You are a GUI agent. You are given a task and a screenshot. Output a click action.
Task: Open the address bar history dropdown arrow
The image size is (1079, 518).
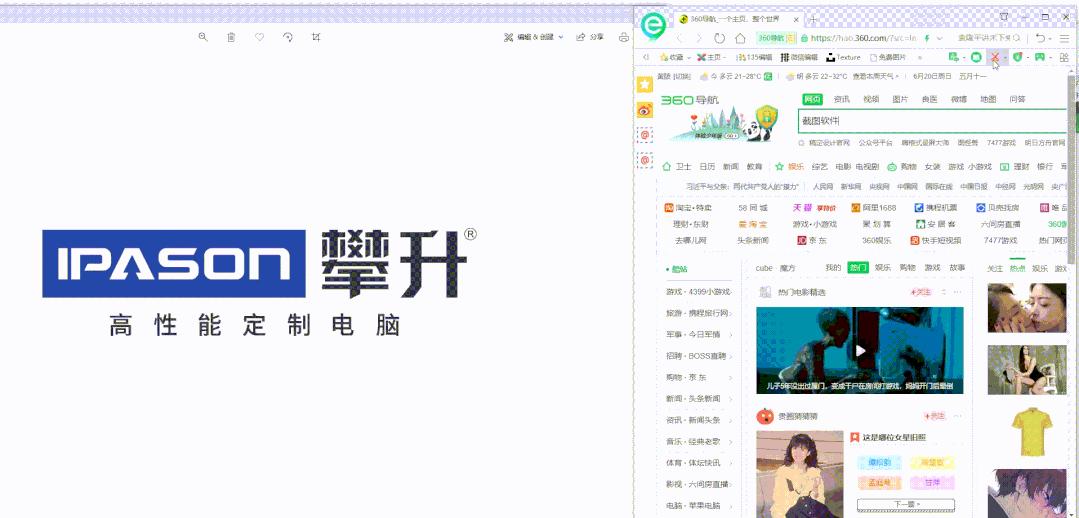click(x=940, y=38)
